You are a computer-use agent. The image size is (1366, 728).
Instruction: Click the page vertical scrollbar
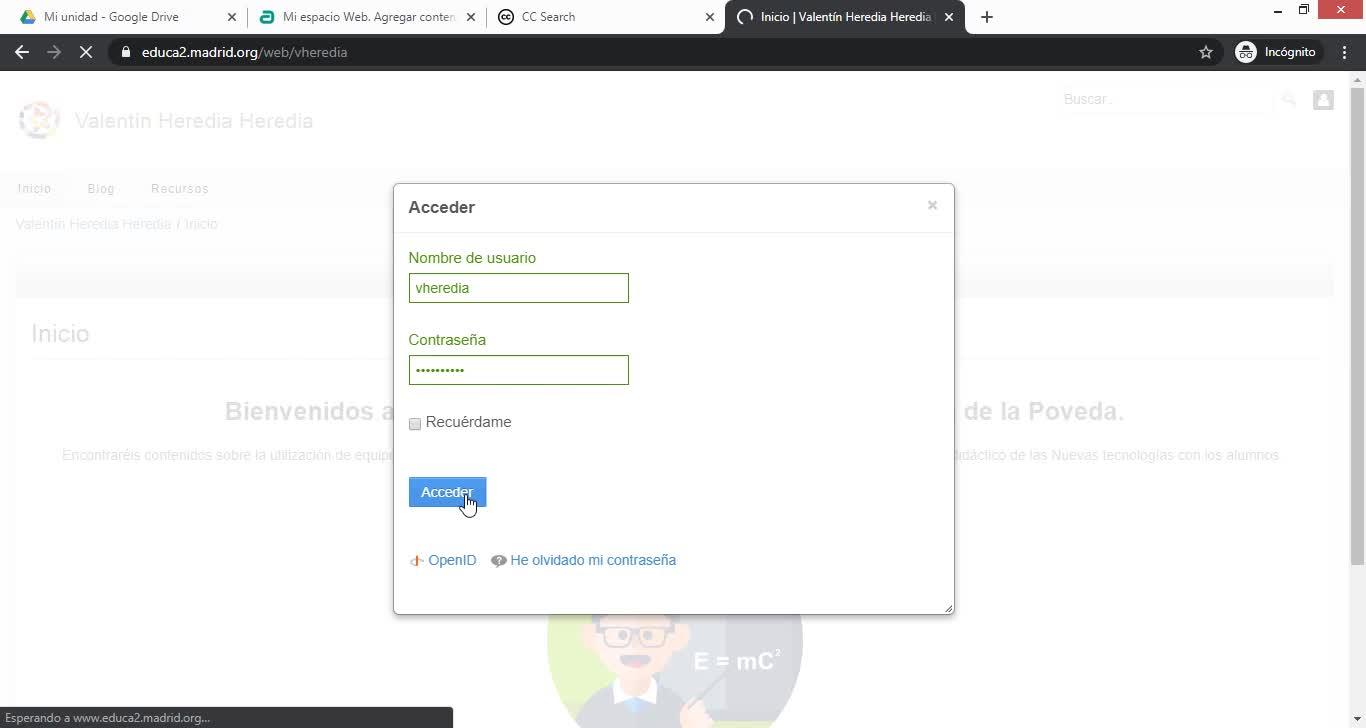pyautogui.click(x=1357, y=325)
